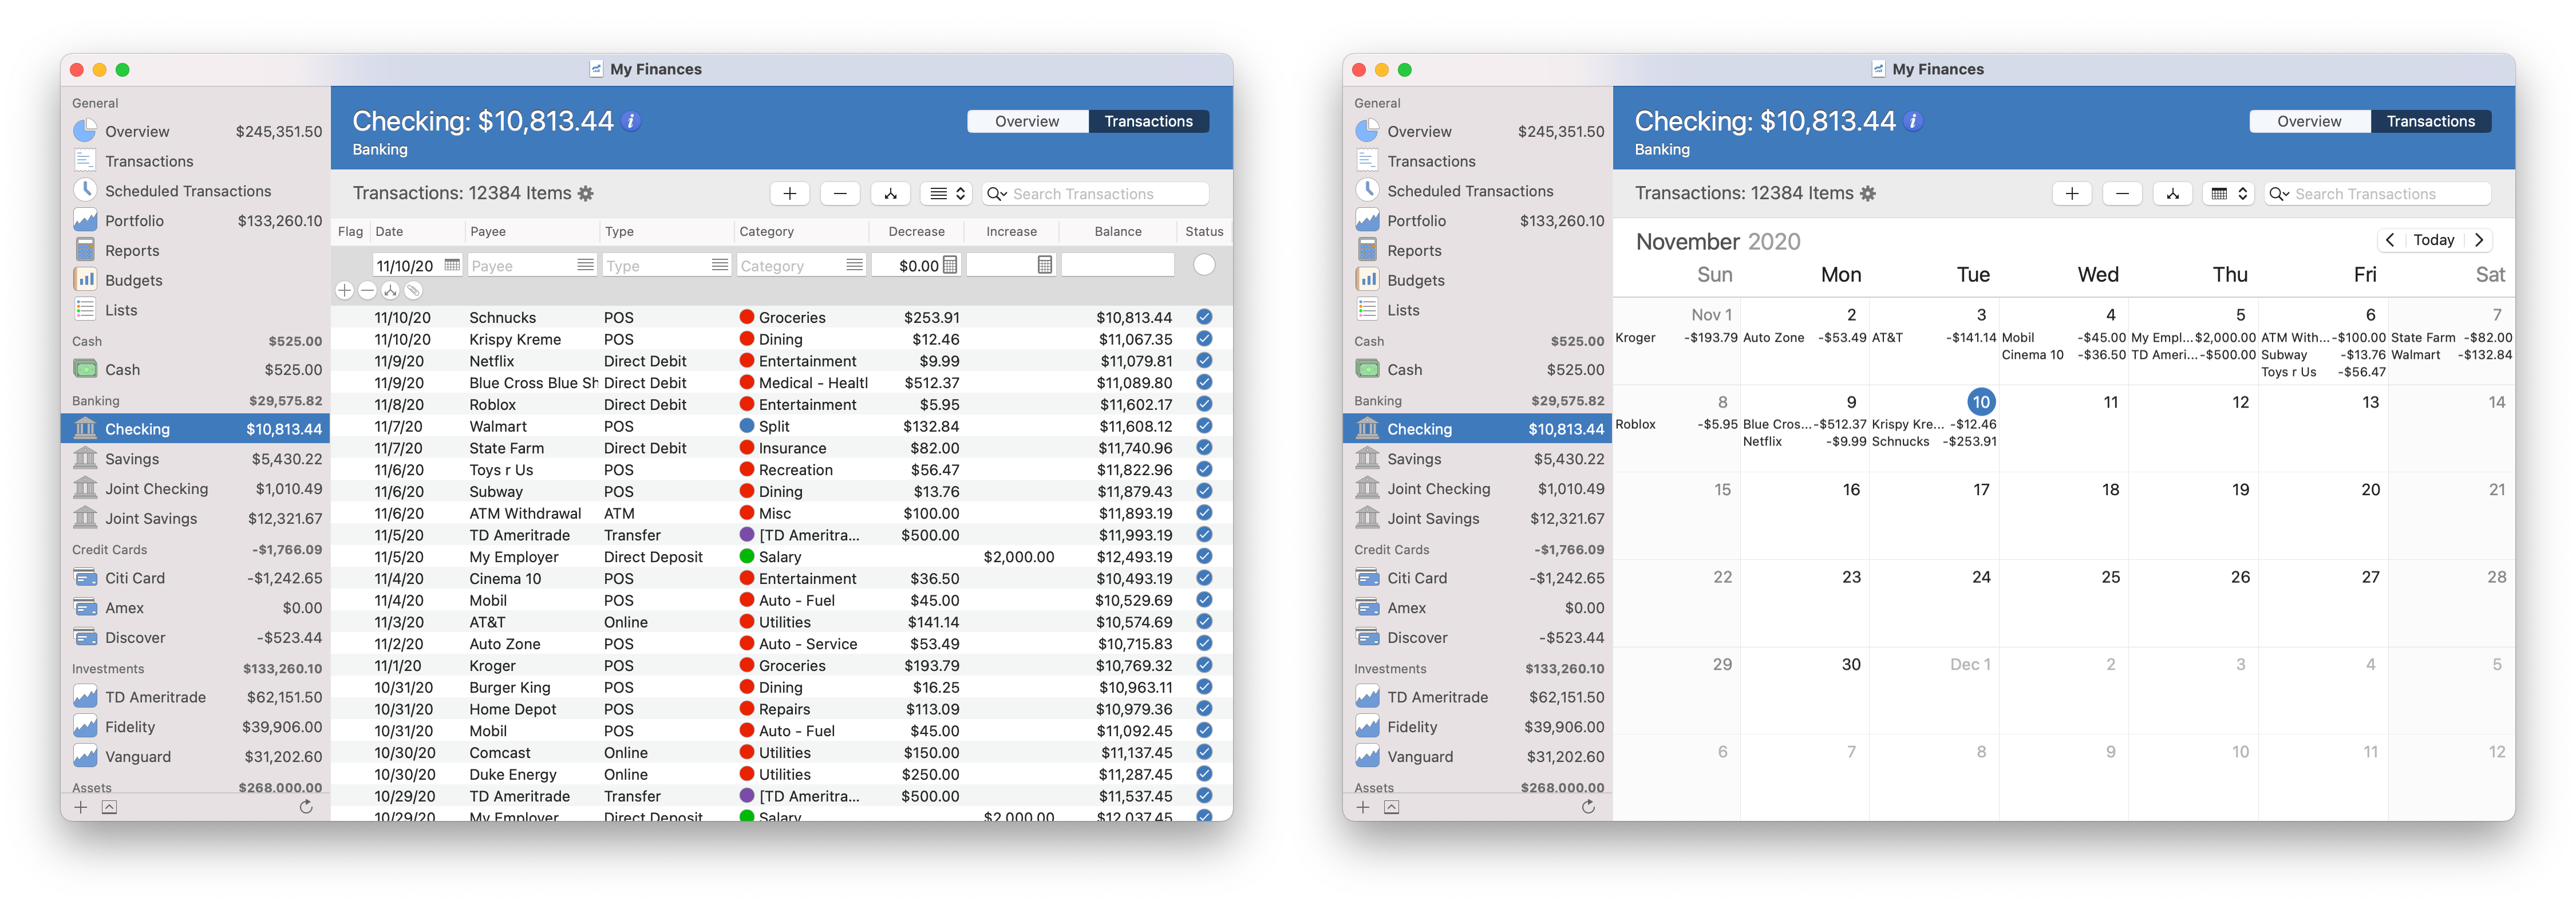Open Scheduled Transactions in the calendar window sidebar
This screenshot has height=916, width=2576.
click(1469, 191)
